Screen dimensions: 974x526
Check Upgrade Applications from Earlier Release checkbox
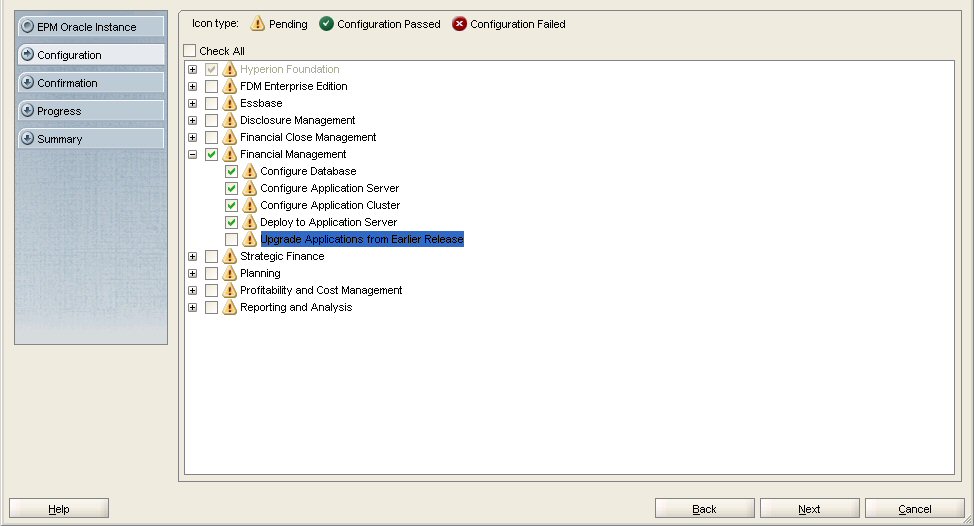(x=231, y=239)
